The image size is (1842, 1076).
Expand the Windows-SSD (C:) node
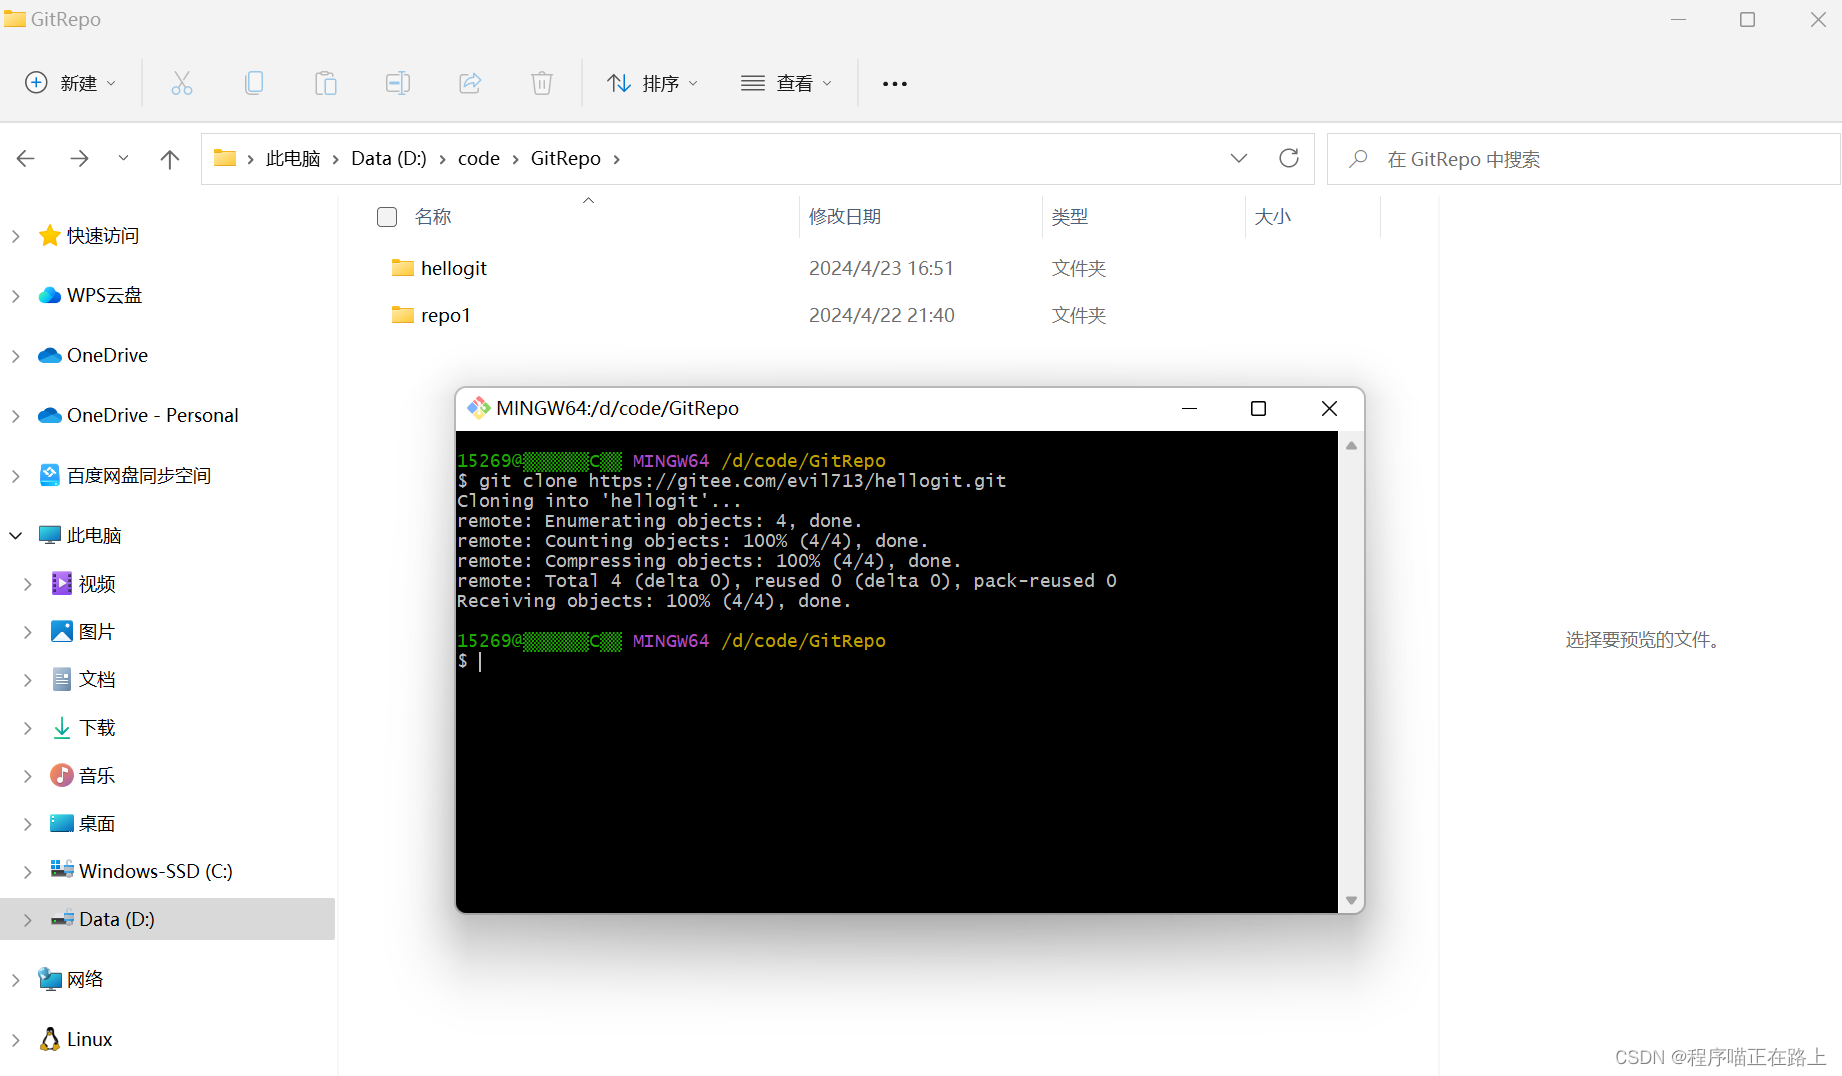(28, 872)
